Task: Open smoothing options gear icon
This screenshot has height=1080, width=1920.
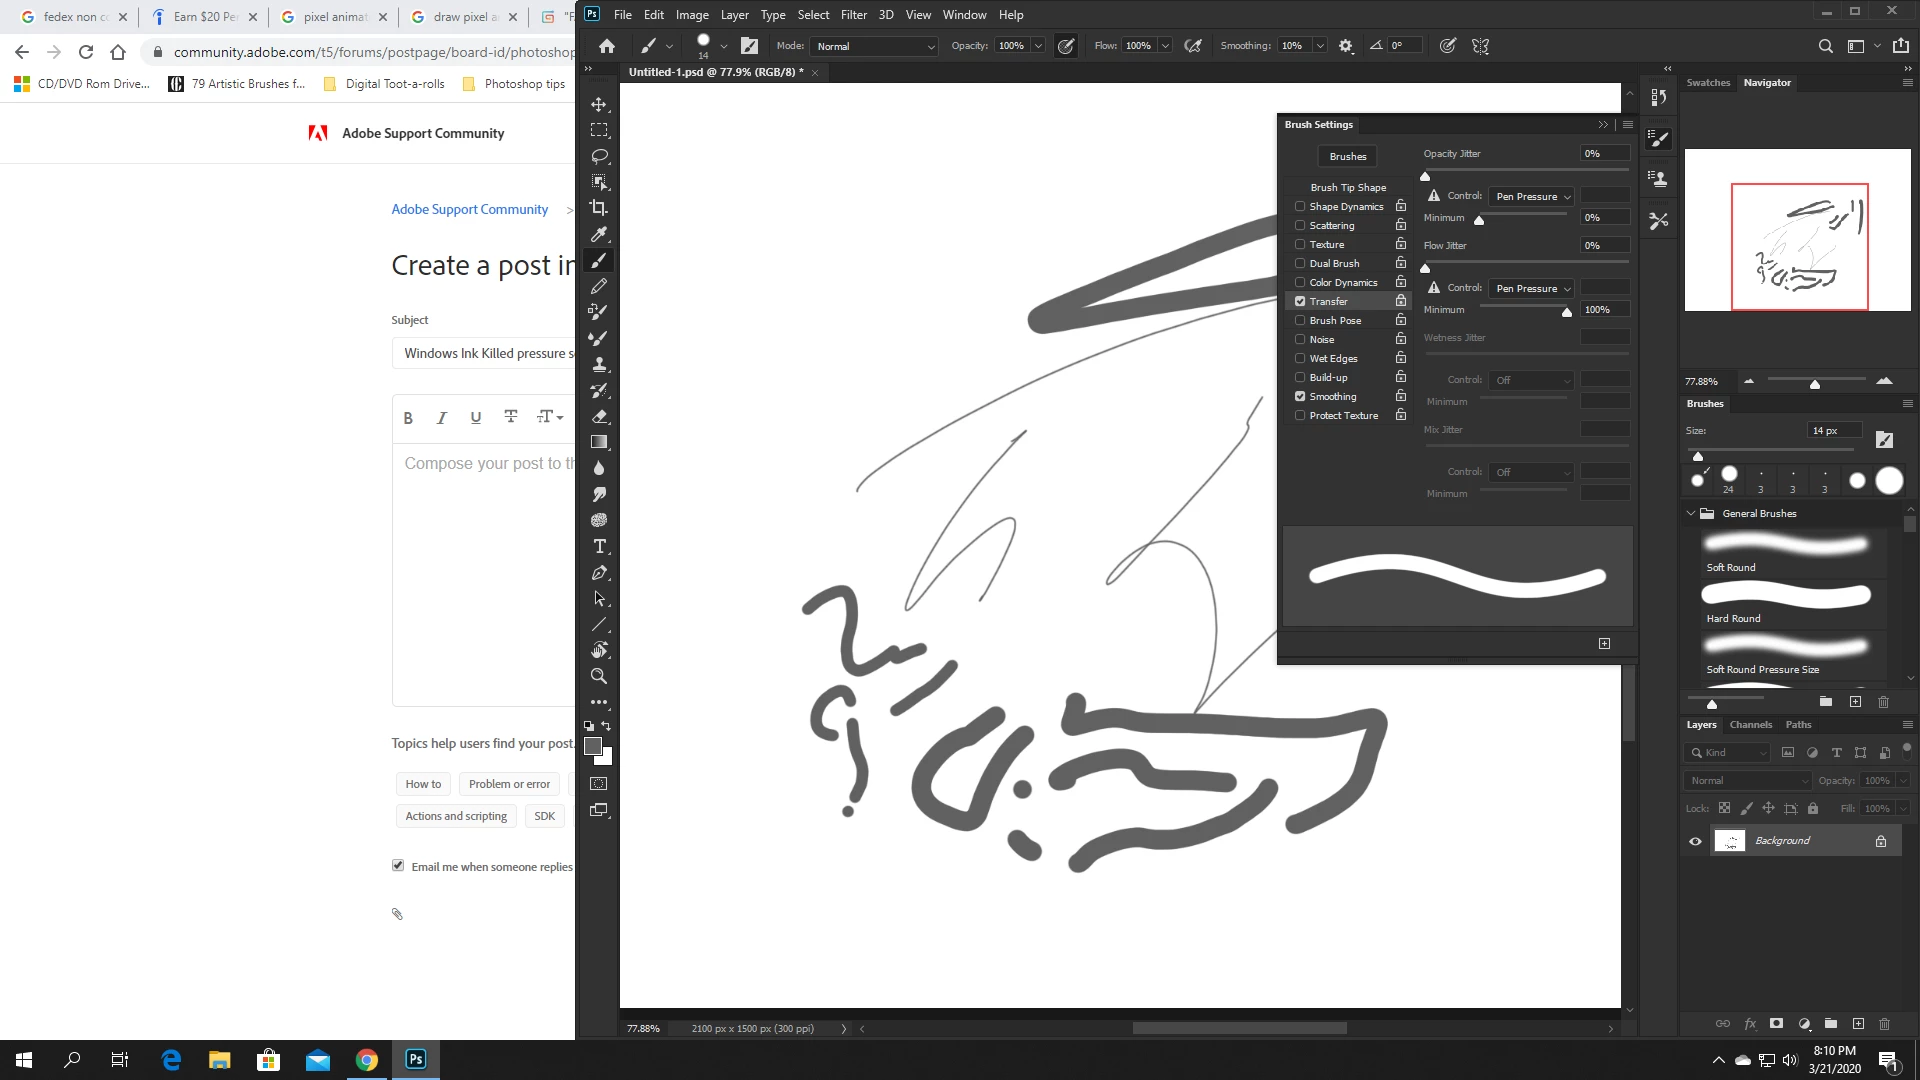Action: coord(1346,46)
